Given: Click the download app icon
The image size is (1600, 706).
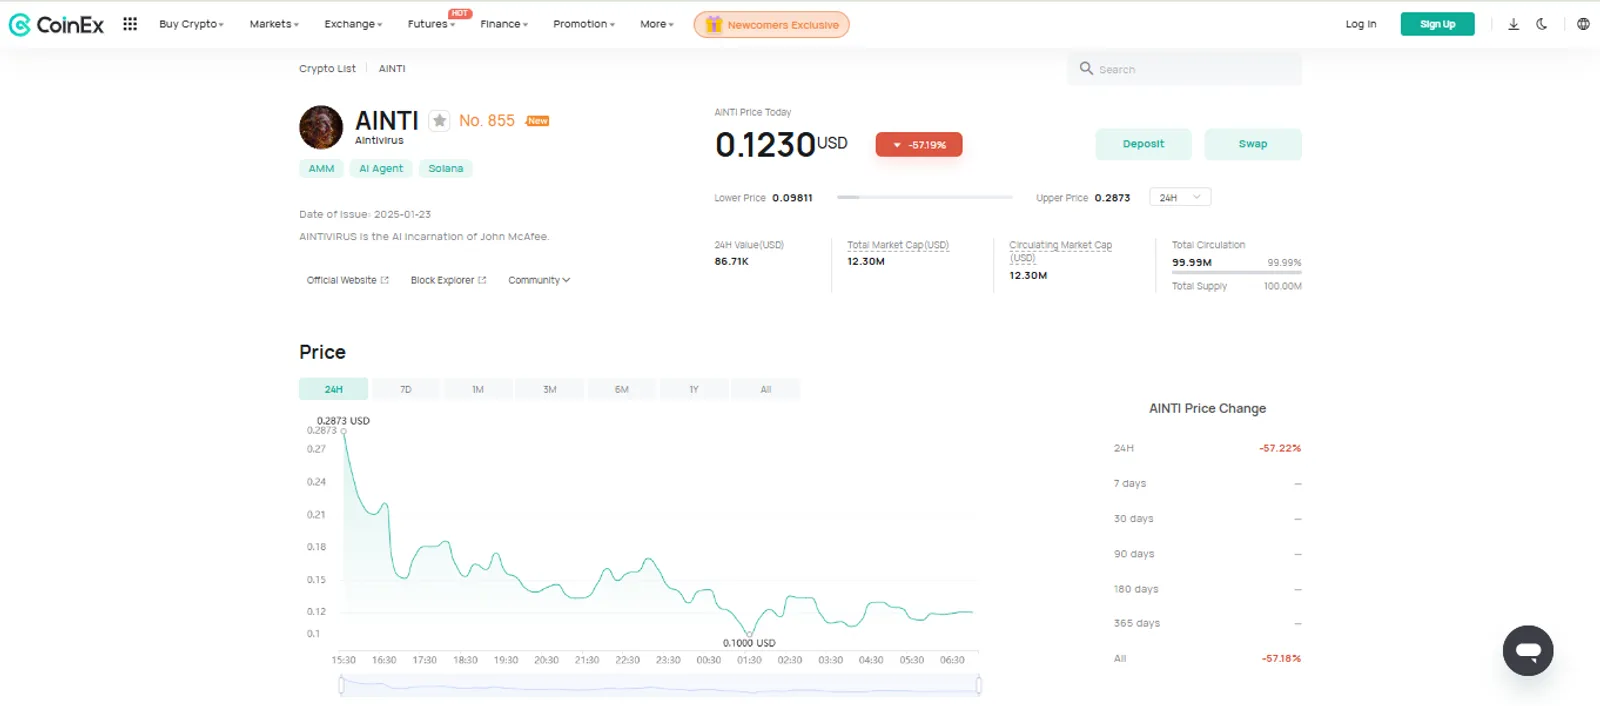Looking at the screenshot, I should (1513, 24).
